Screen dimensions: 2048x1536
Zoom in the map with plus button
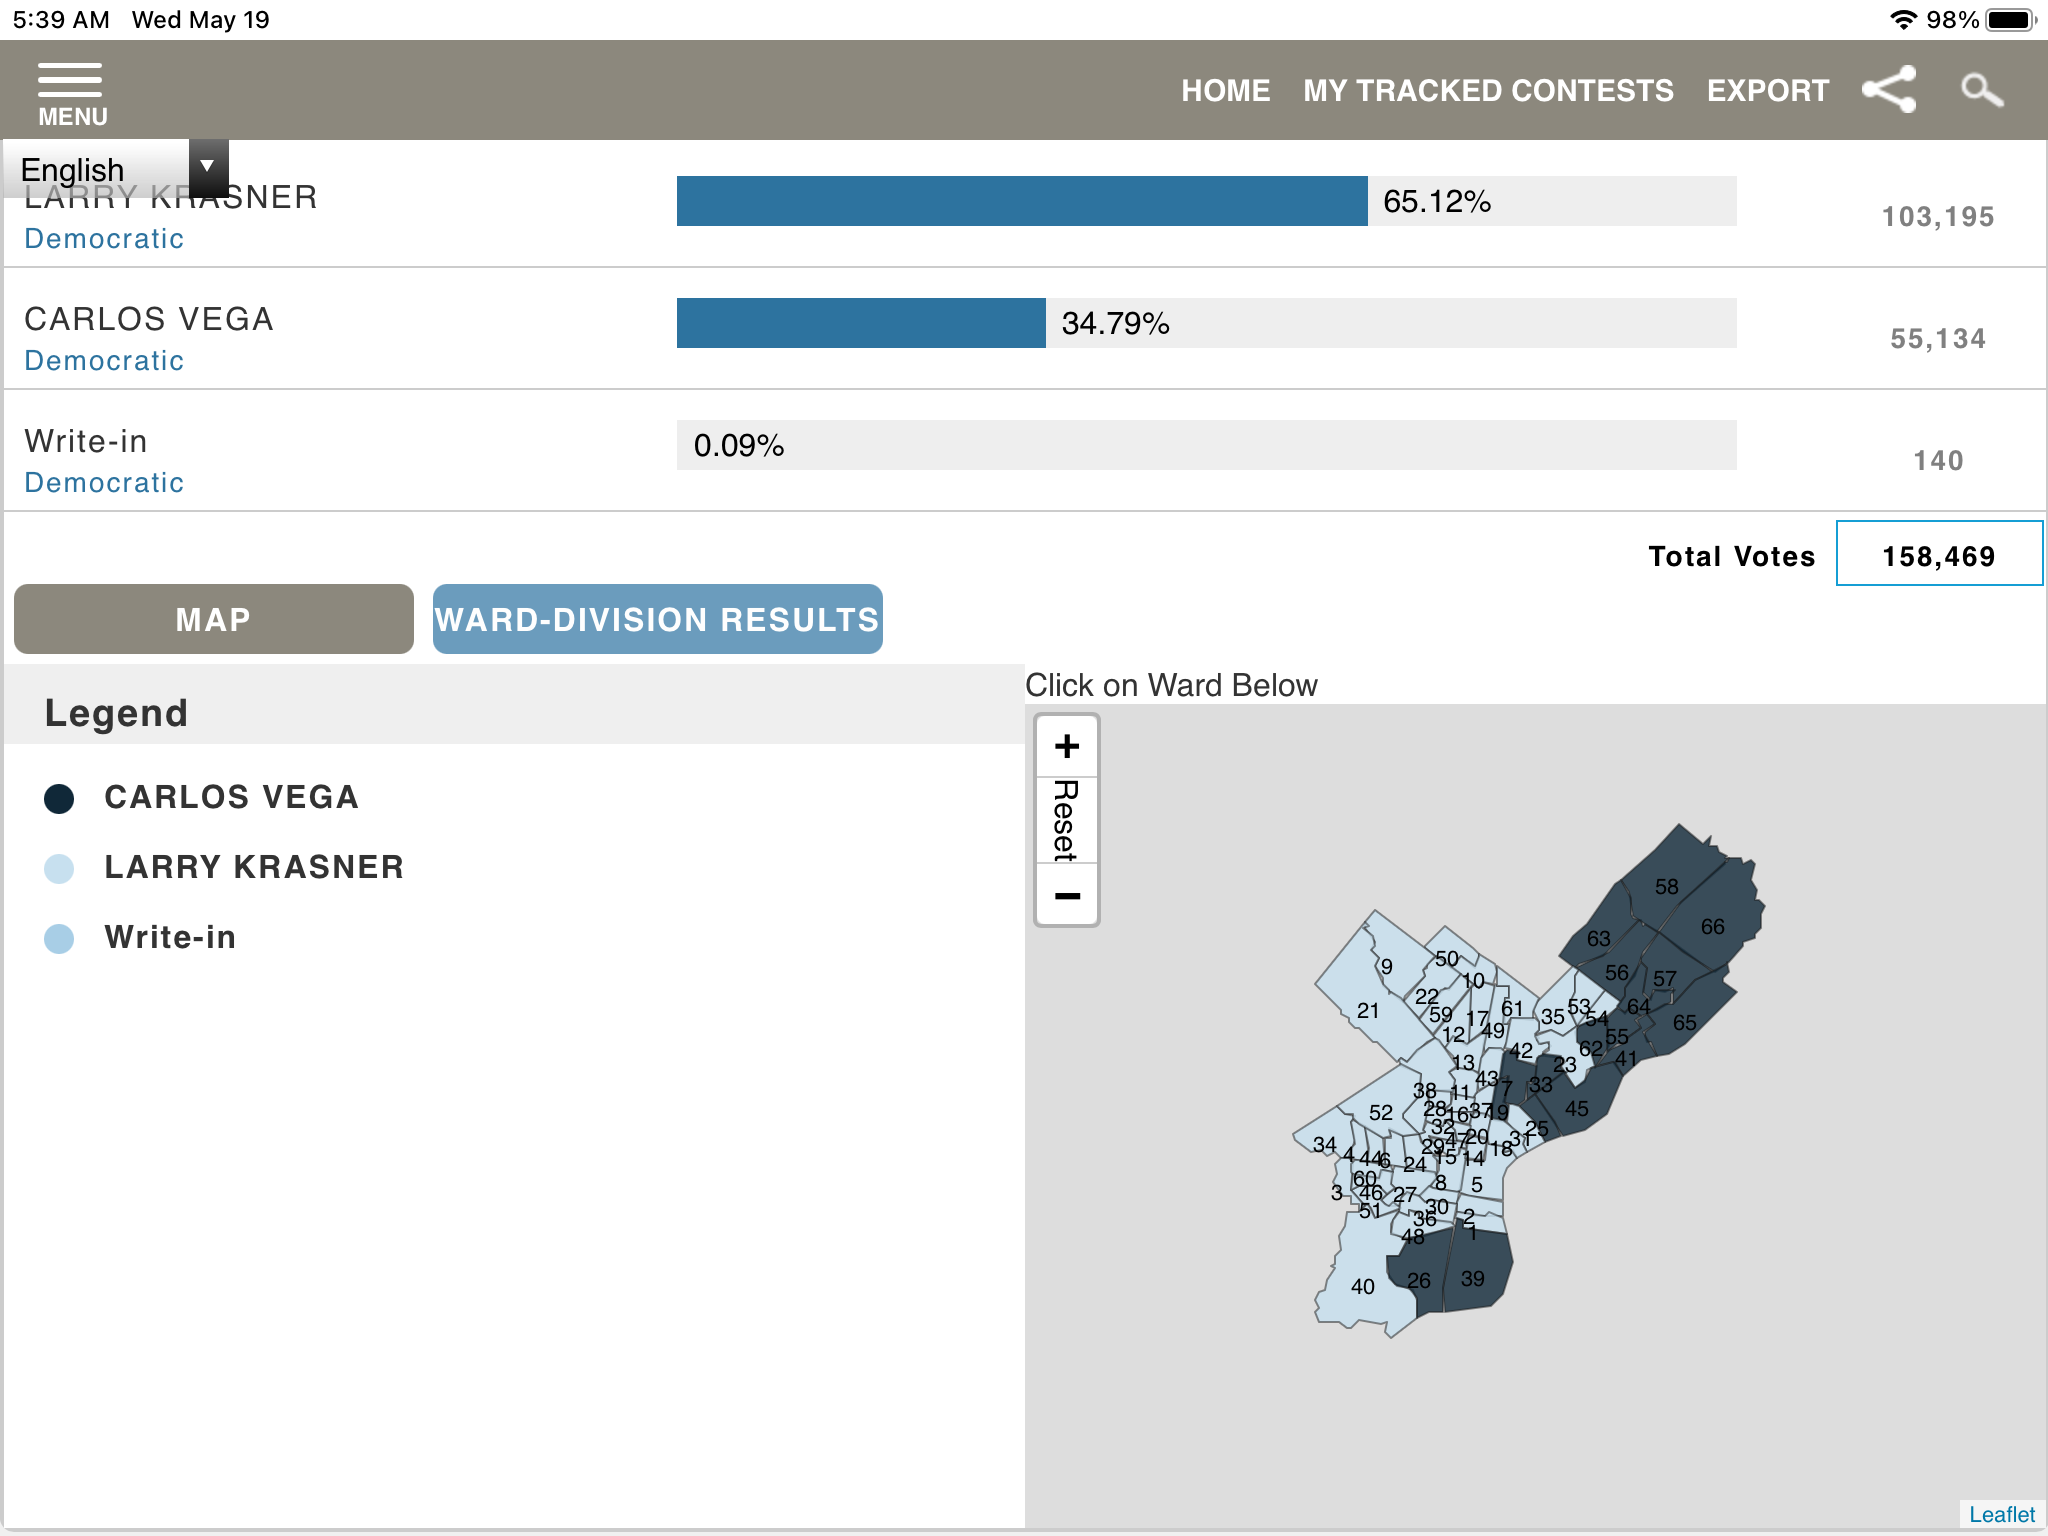click(x=1067, y=746)
